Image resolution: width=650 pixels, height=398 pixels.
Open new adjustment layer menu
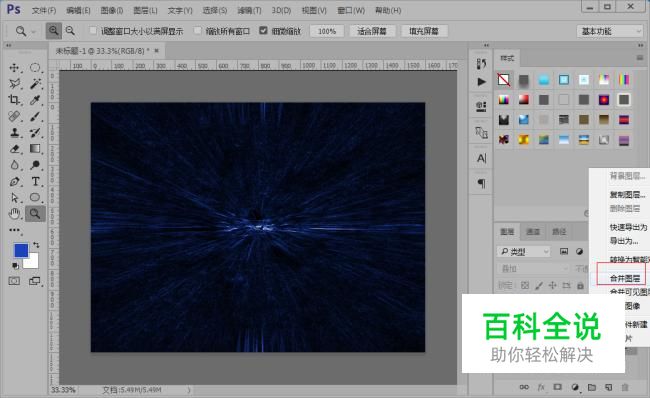click(x=575, y=387)
